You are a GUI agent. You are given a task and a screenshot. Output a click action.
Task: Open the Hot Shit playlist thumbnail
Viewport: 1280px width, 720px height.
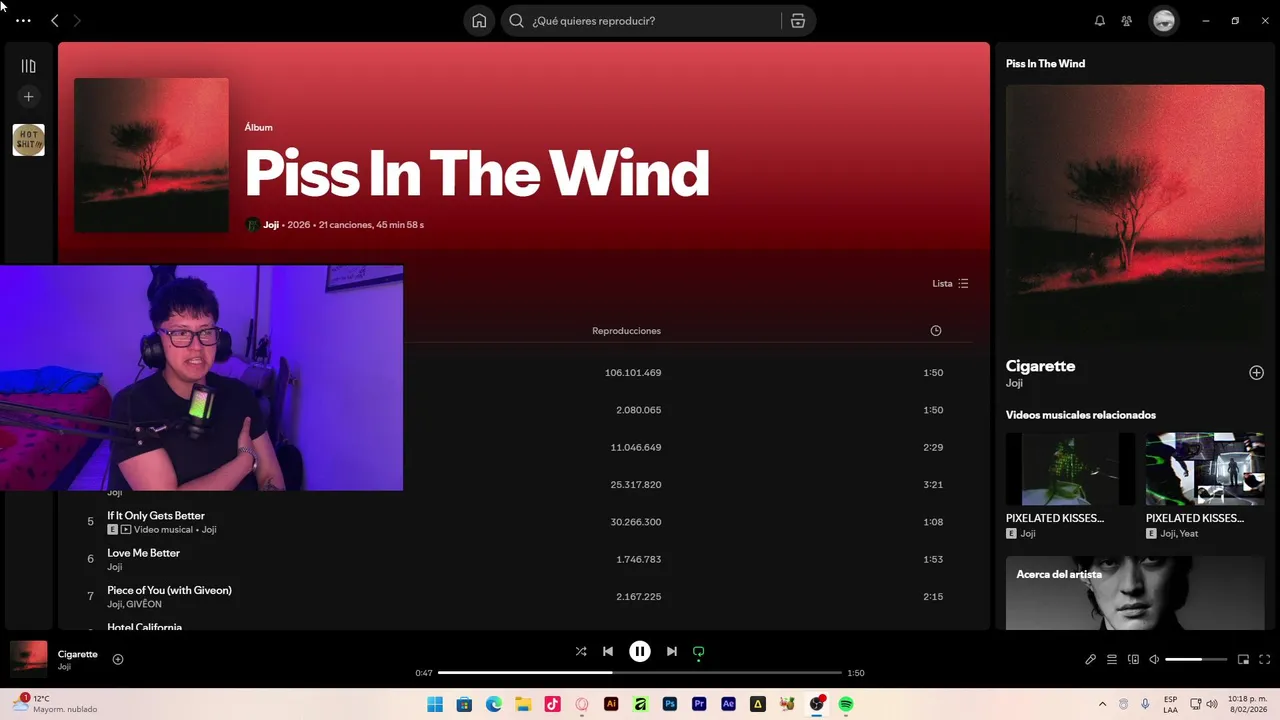click(x=28, y=140)
